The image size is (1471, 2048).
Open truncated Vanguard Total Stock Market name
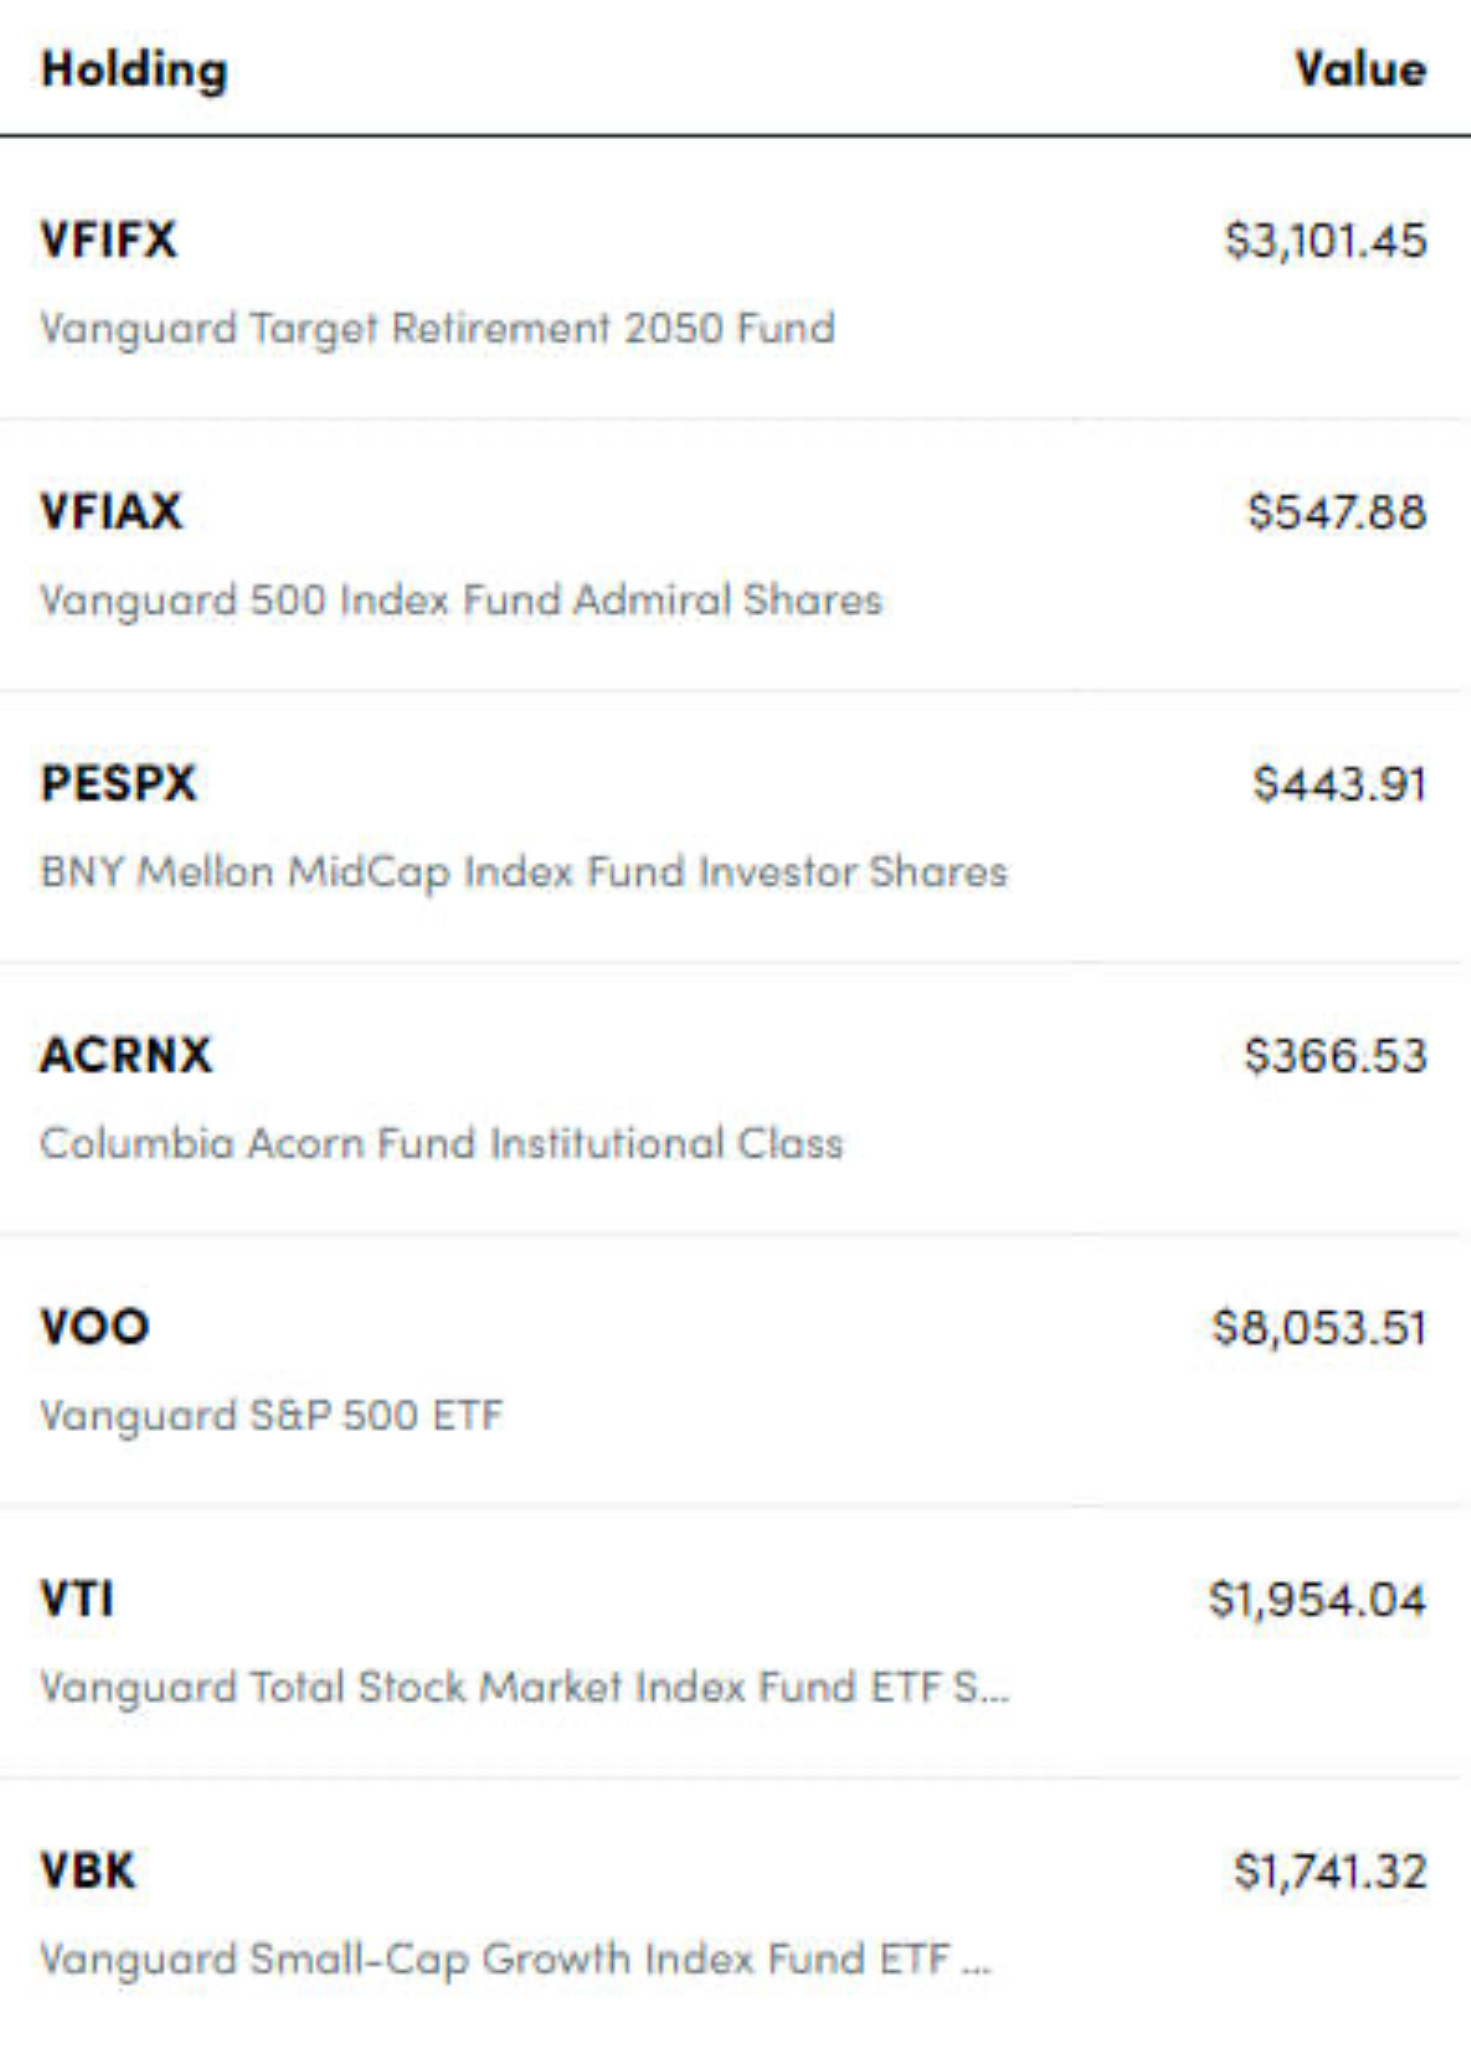tap(525, 1688)
